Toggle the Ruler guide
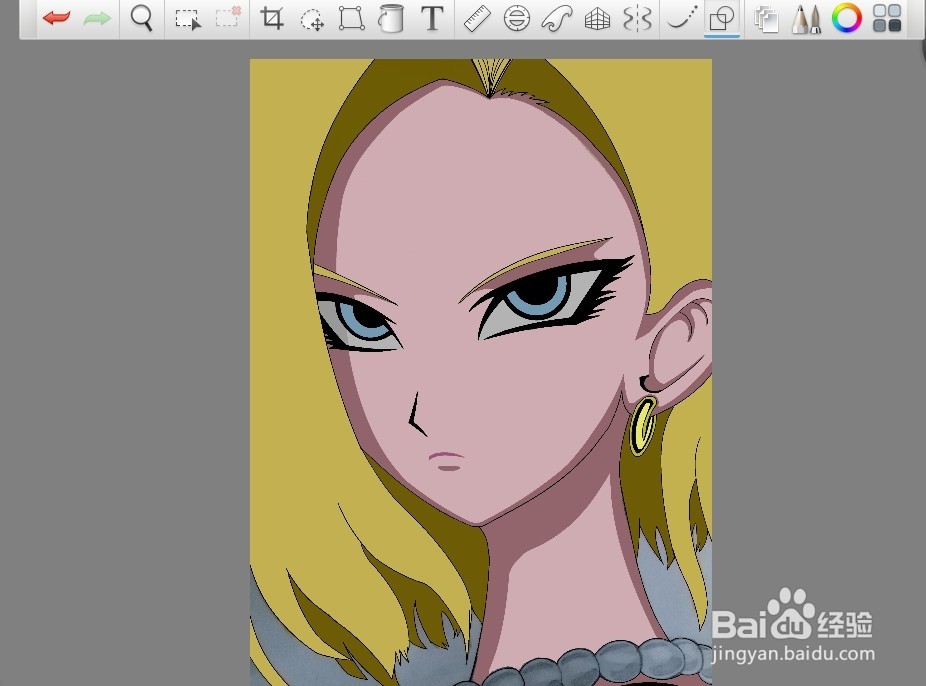The width and height of the screenshot is (926, 686). (x=477, y=18)
